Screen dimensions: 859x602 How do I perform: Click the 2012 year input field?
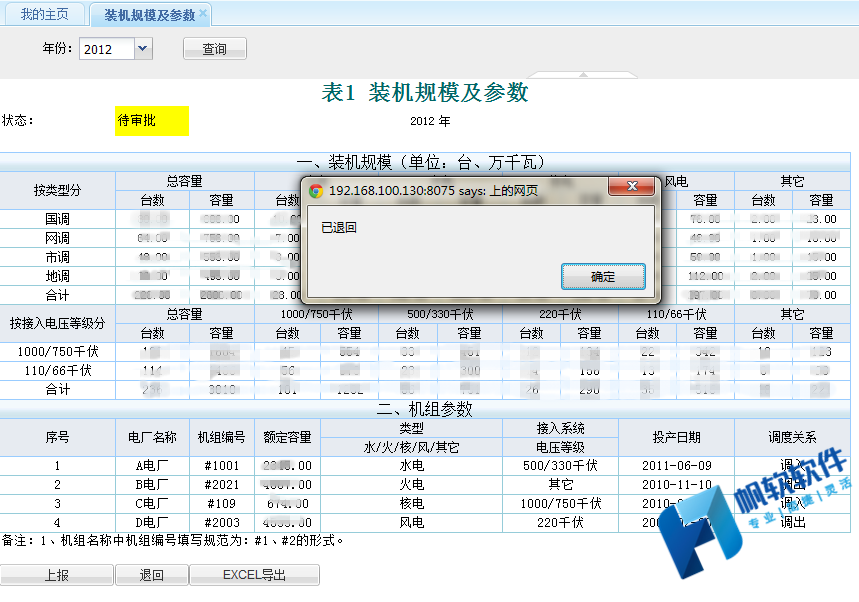(x=106, y=49)
